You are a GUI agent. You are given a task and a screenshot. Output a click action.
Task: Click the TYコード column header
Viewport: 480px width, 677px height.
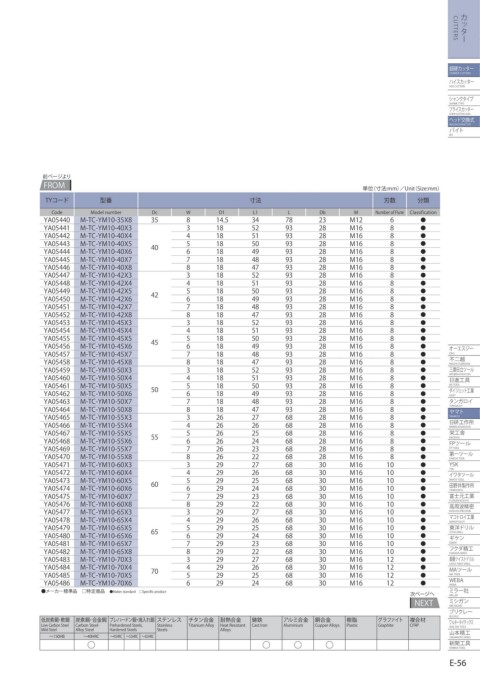57,200
